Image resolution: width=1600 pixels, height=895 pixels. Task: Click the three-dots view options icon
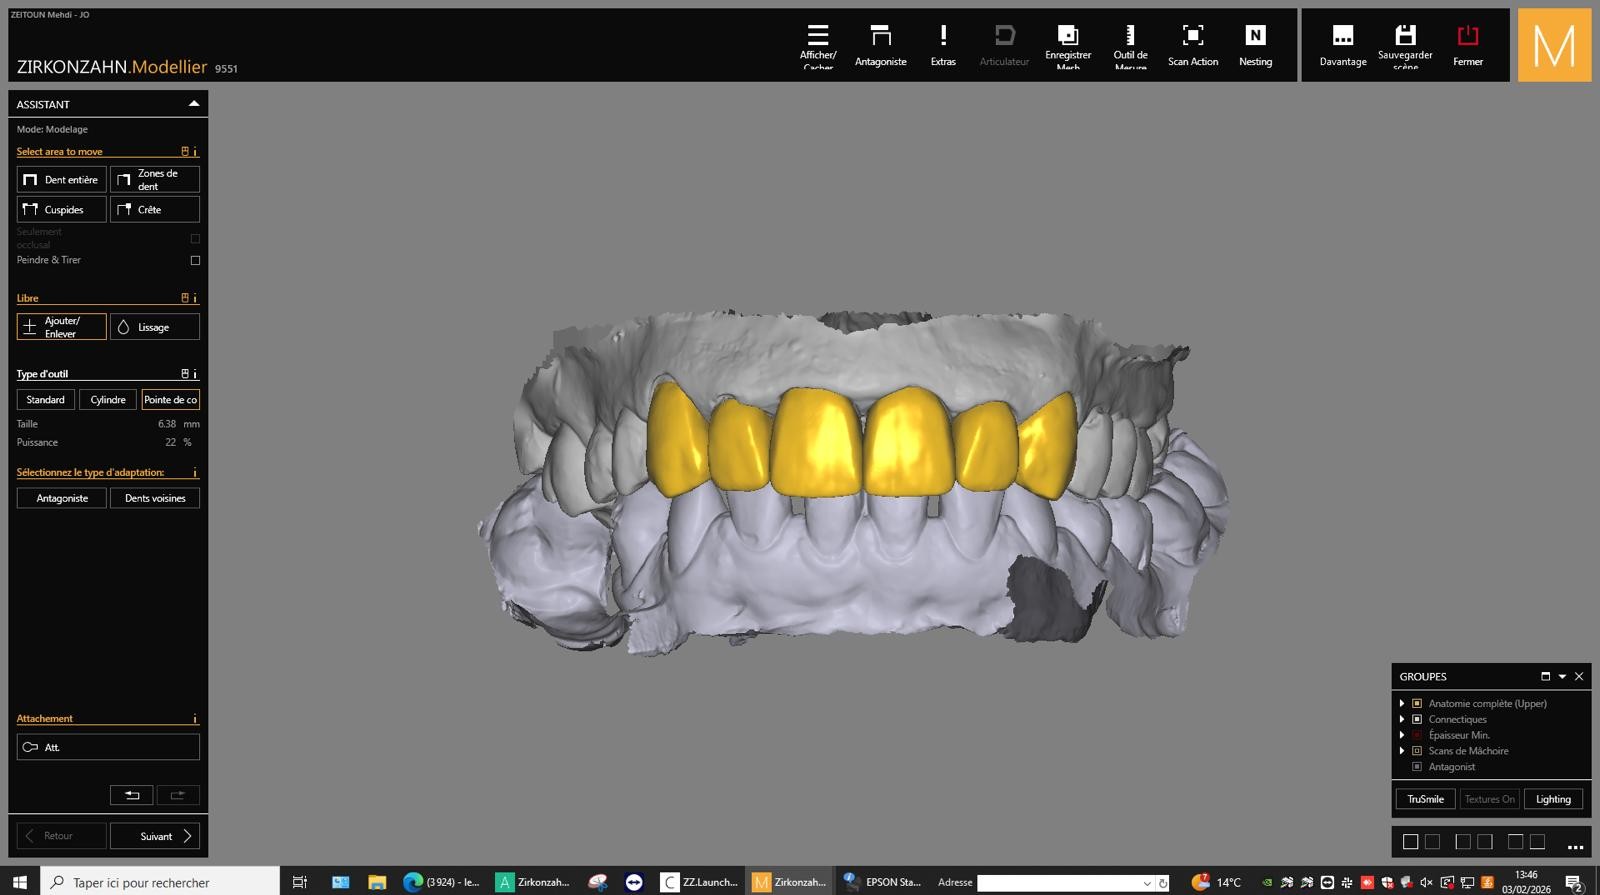1575,845
